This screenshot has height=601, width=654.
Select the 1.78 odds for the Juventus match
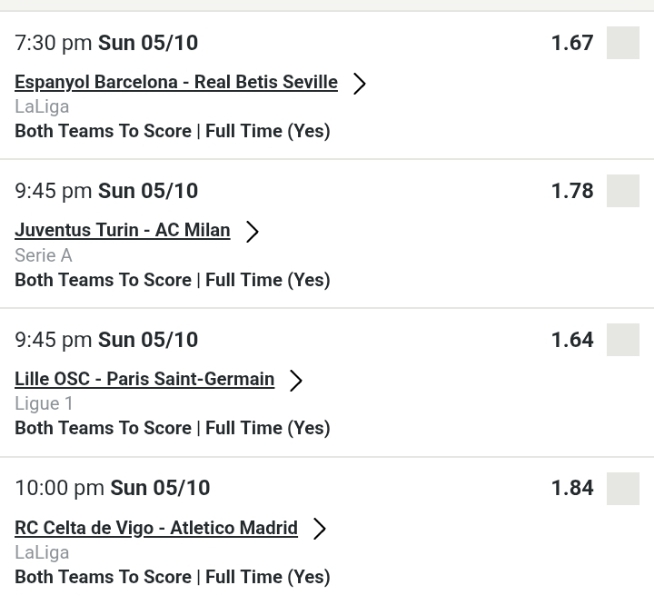[x=573, y=191]
